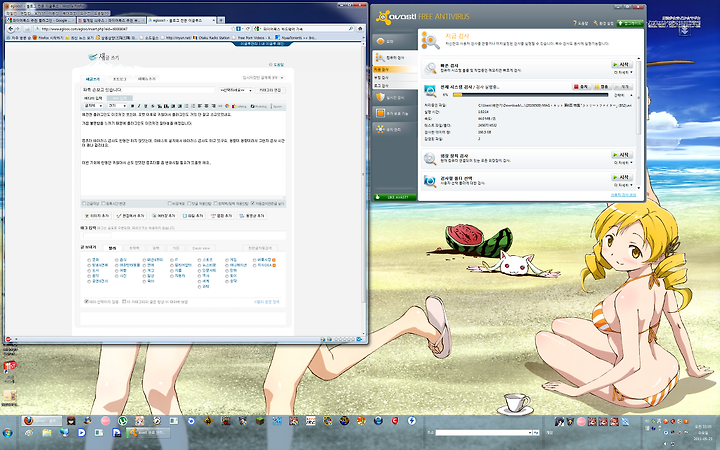Apply bold in the blog editor toolbar
The width and height of the screenshot is (720, 450).
click(133, 106)
